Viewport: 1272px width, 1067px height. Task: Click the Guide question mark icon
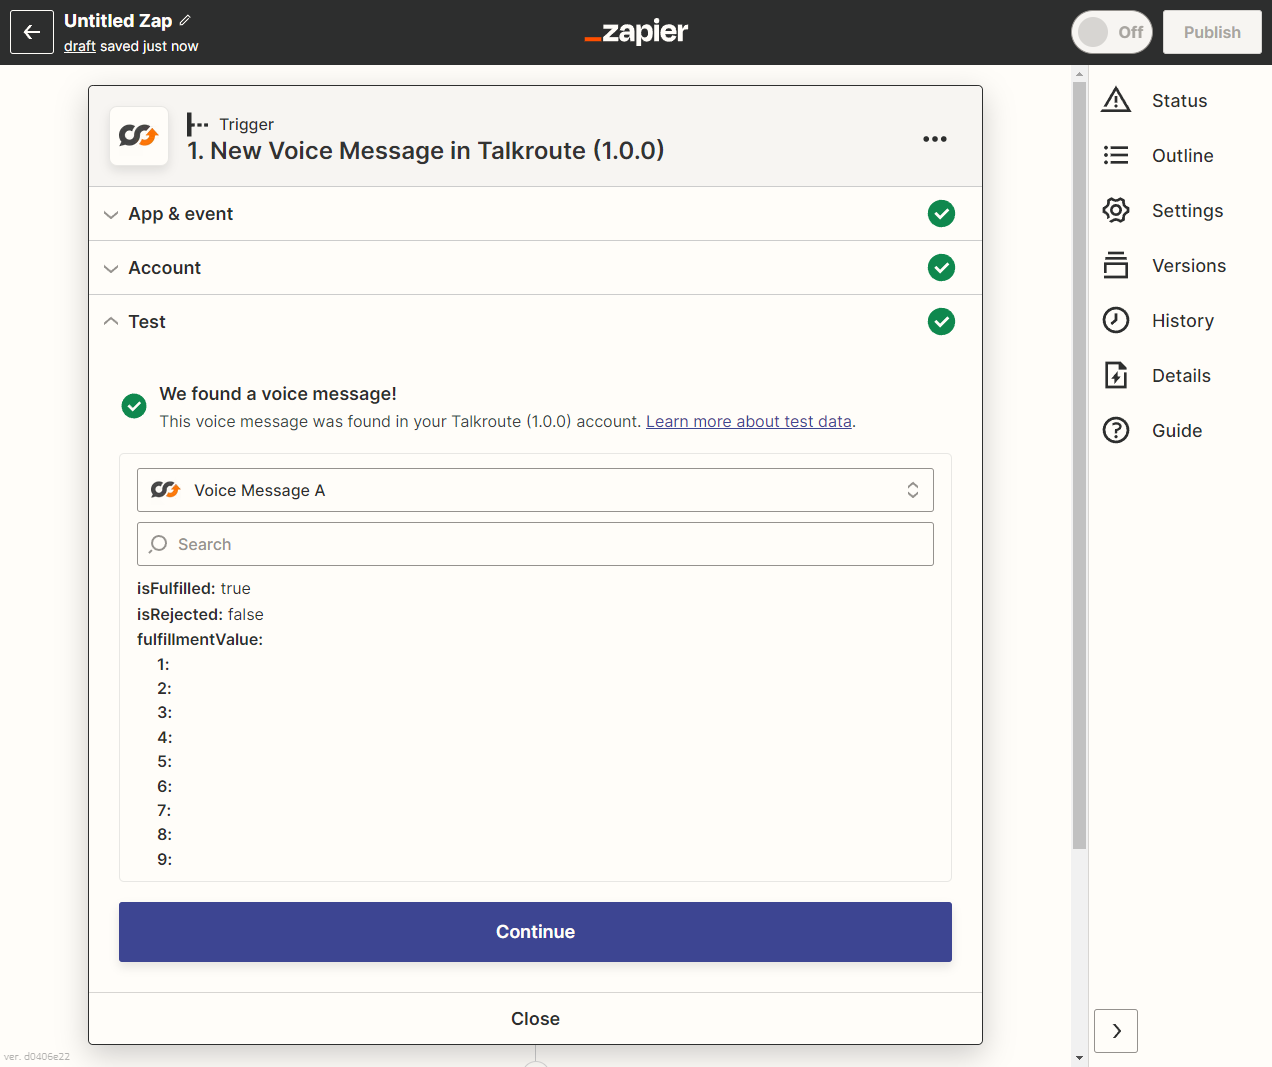(x=1116, y=430)
